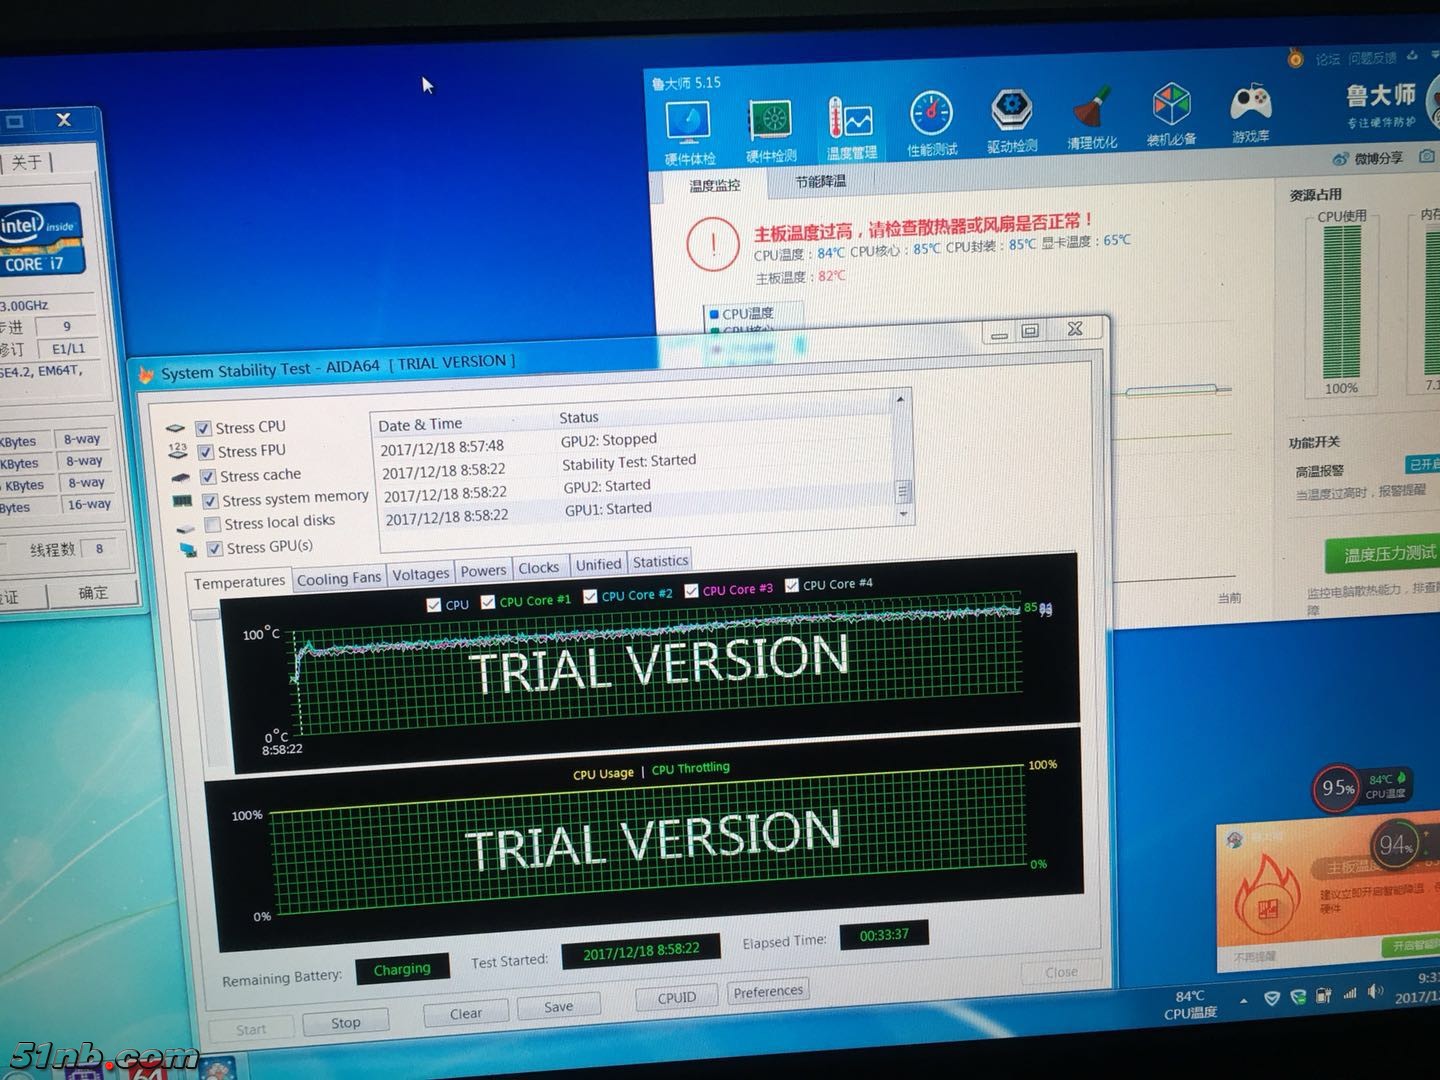Click the green 温度压力测试 button
This screenshot has width=1440, height=1080.
[1382, 555]
